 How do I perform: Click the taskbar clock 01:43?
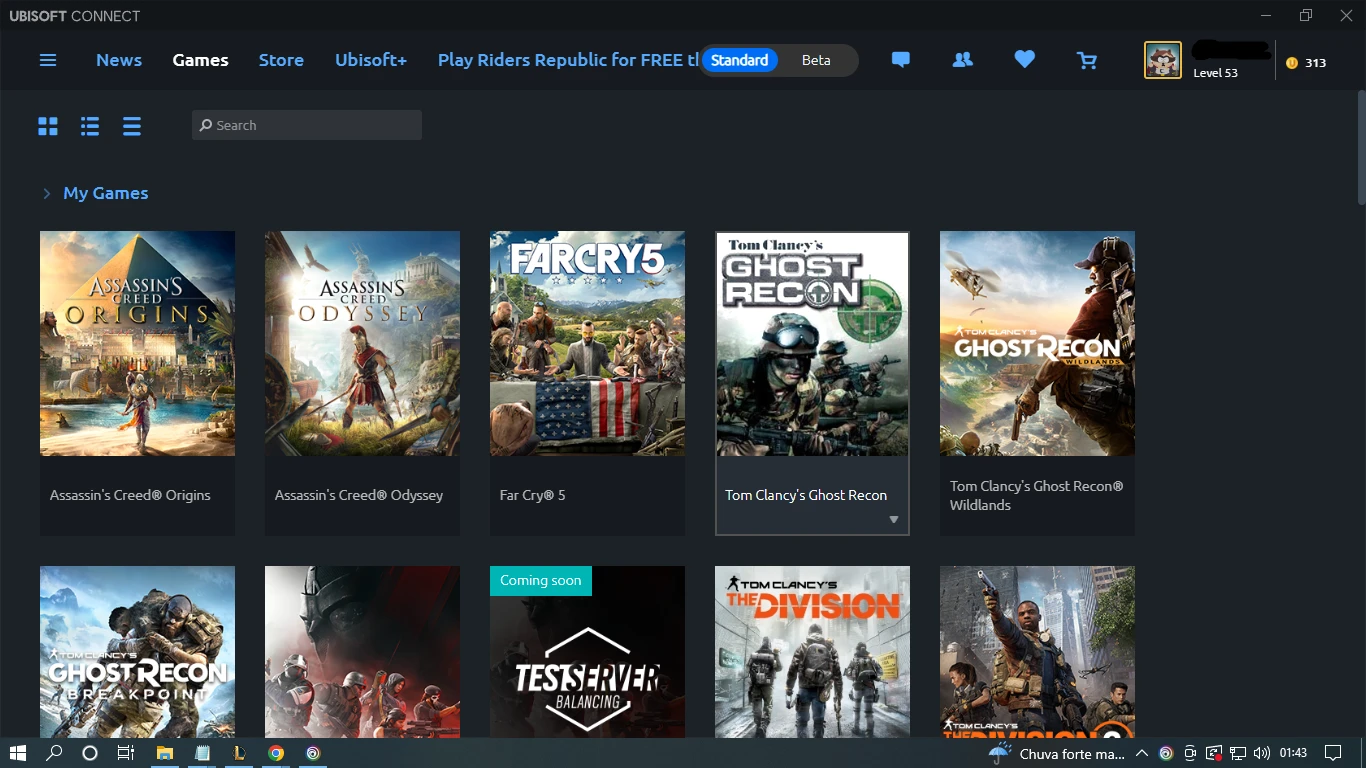click(x=1293, y=753)
